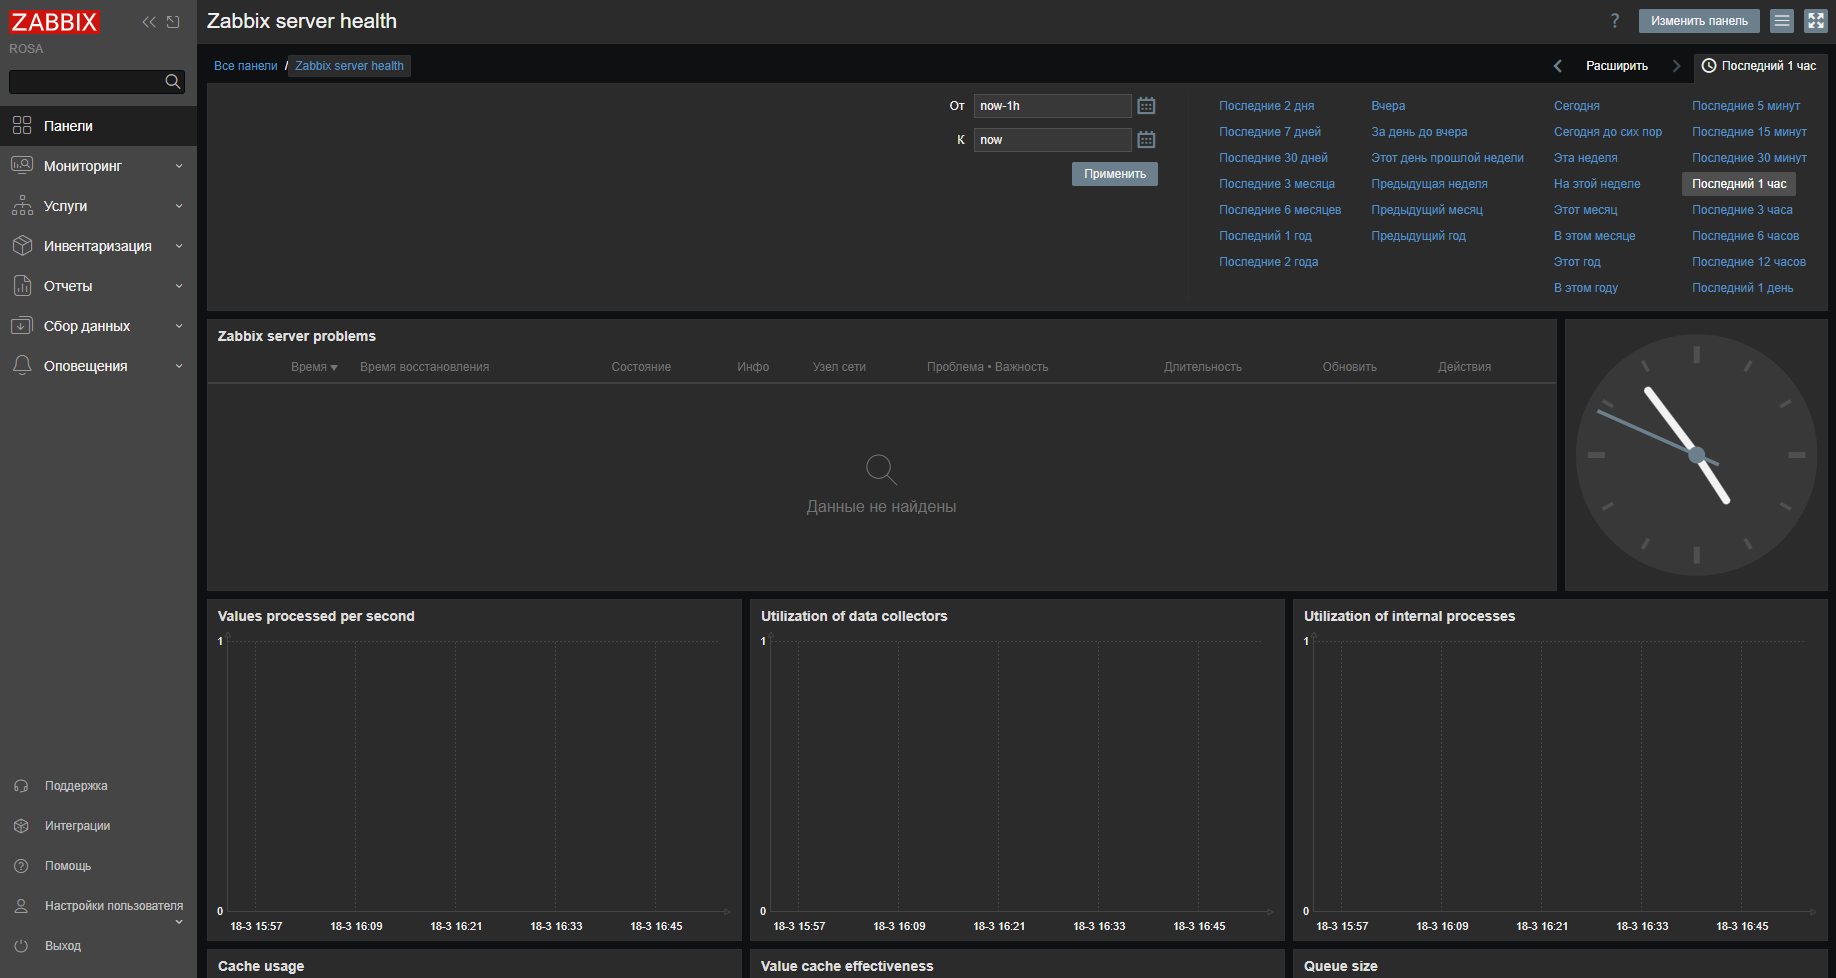The image size is (1836, 978).
Task: Click the help question mark icon
Action: click(1614, 21)
